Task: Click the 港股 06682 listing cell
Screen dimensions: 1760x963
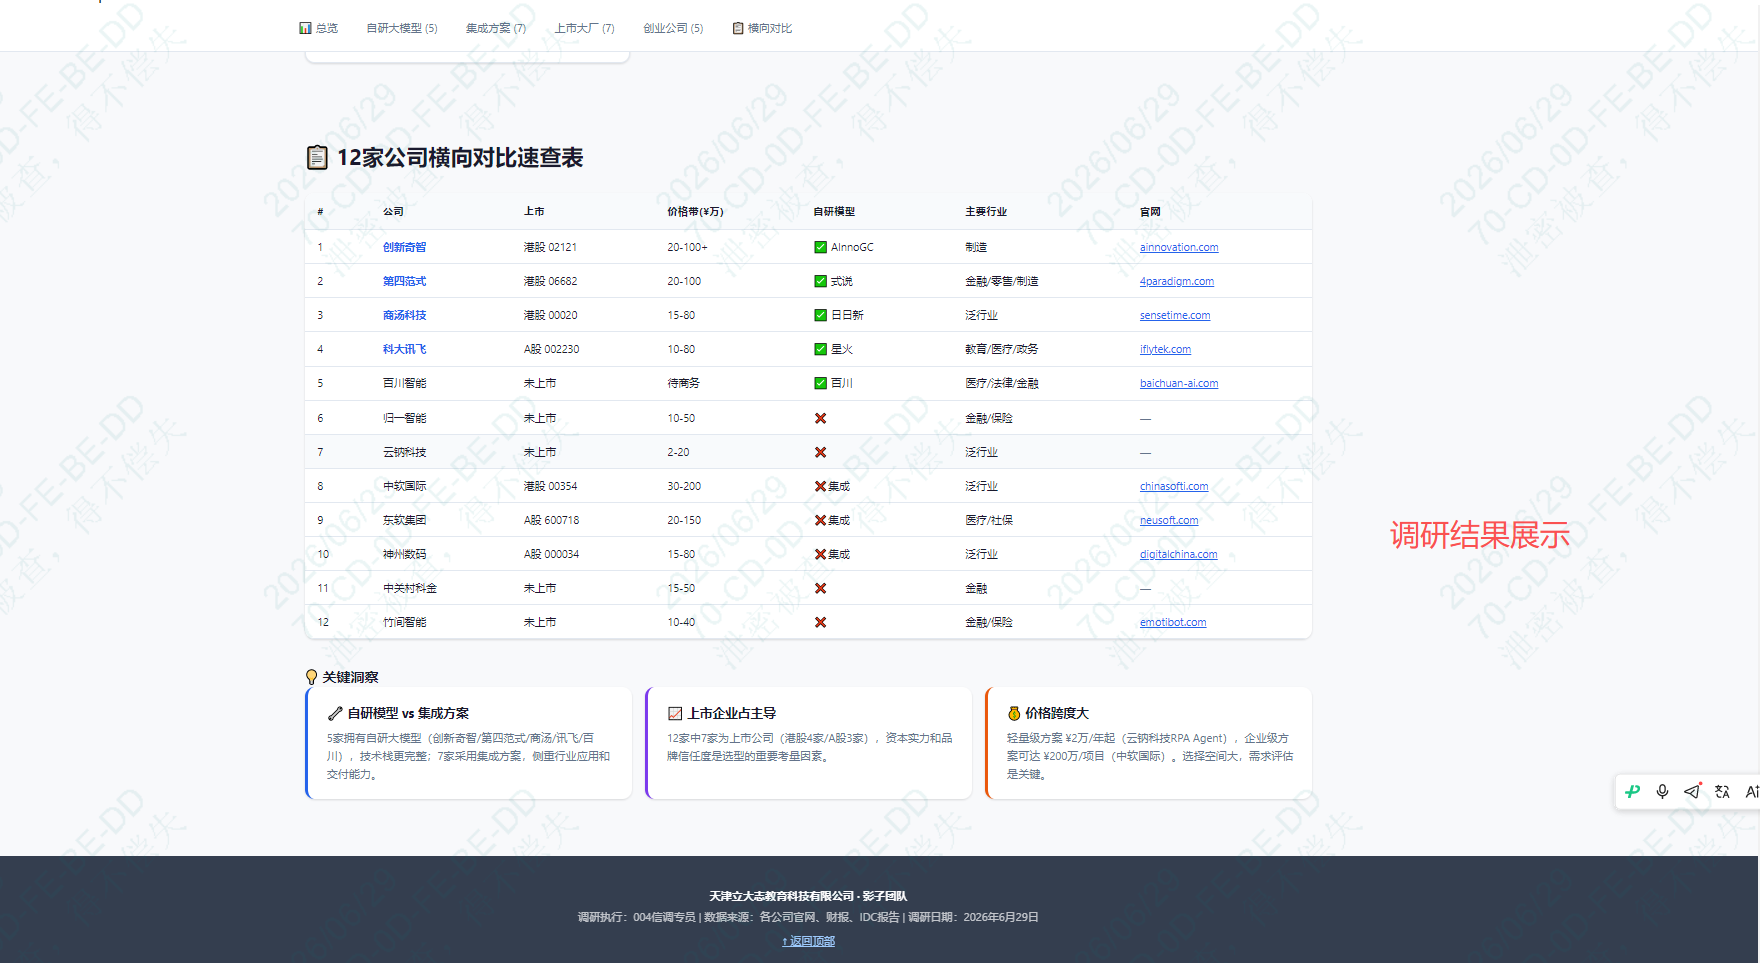Action: coord(550,281)
